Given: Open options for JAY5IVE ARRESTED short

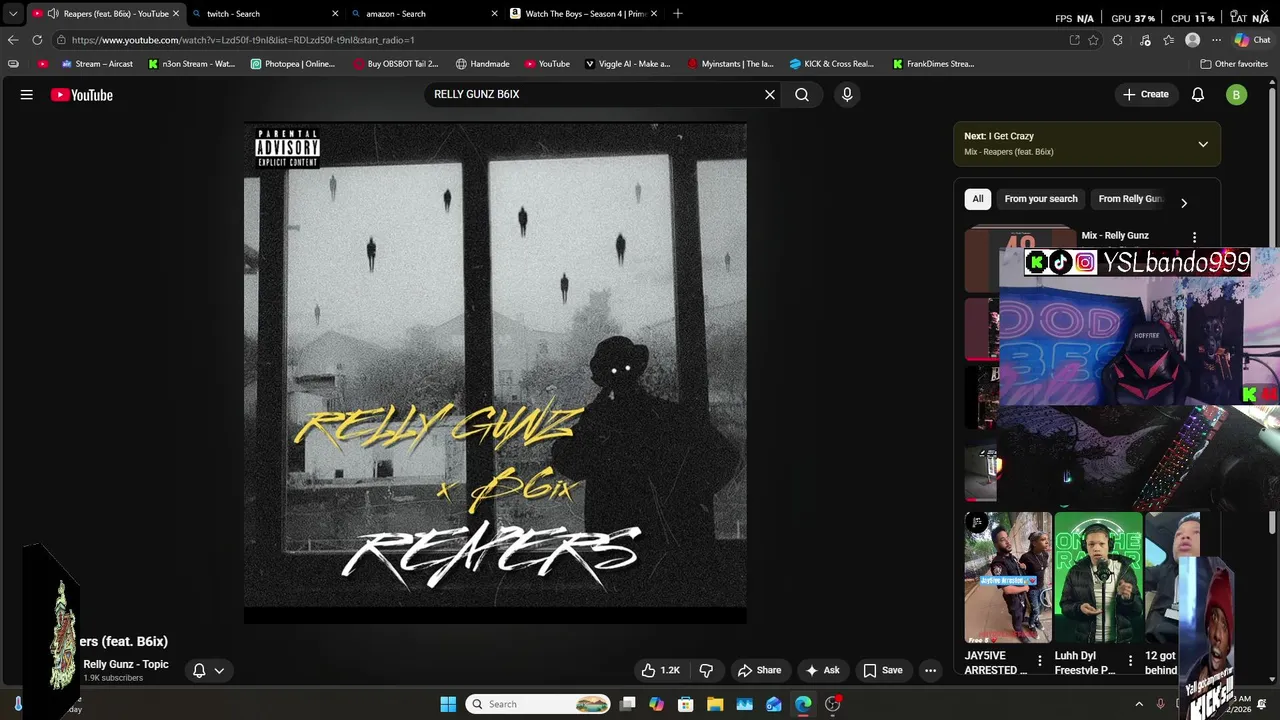Looking at the screenshot, I should click(x=1040, y=661).
